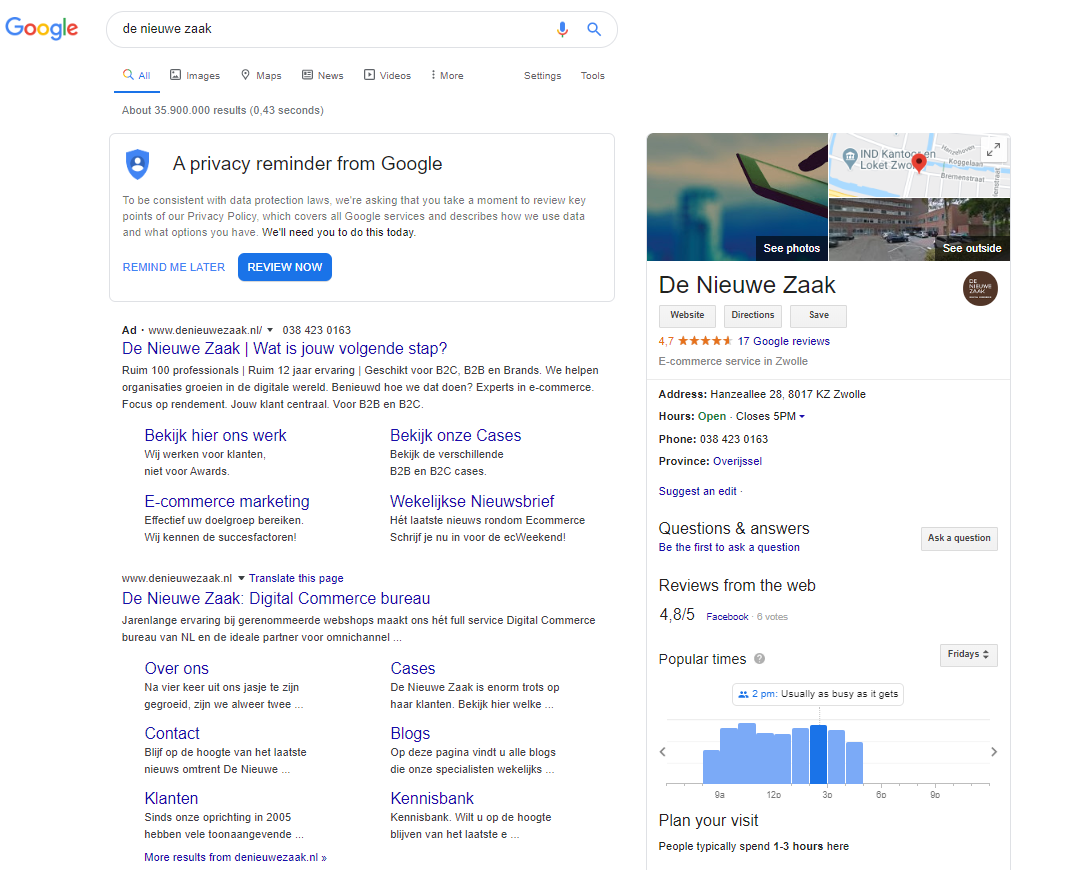Click Remind Me Later
Image resolution: width=1065 pixels, height=870 pixels.
point(173,267)
